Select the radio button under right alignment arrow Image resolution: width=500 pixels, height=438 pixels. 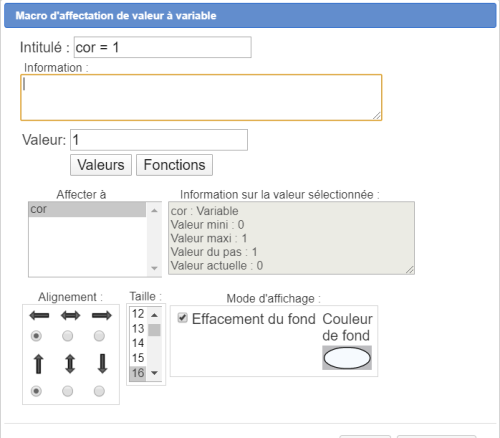[x=99, y=336]
